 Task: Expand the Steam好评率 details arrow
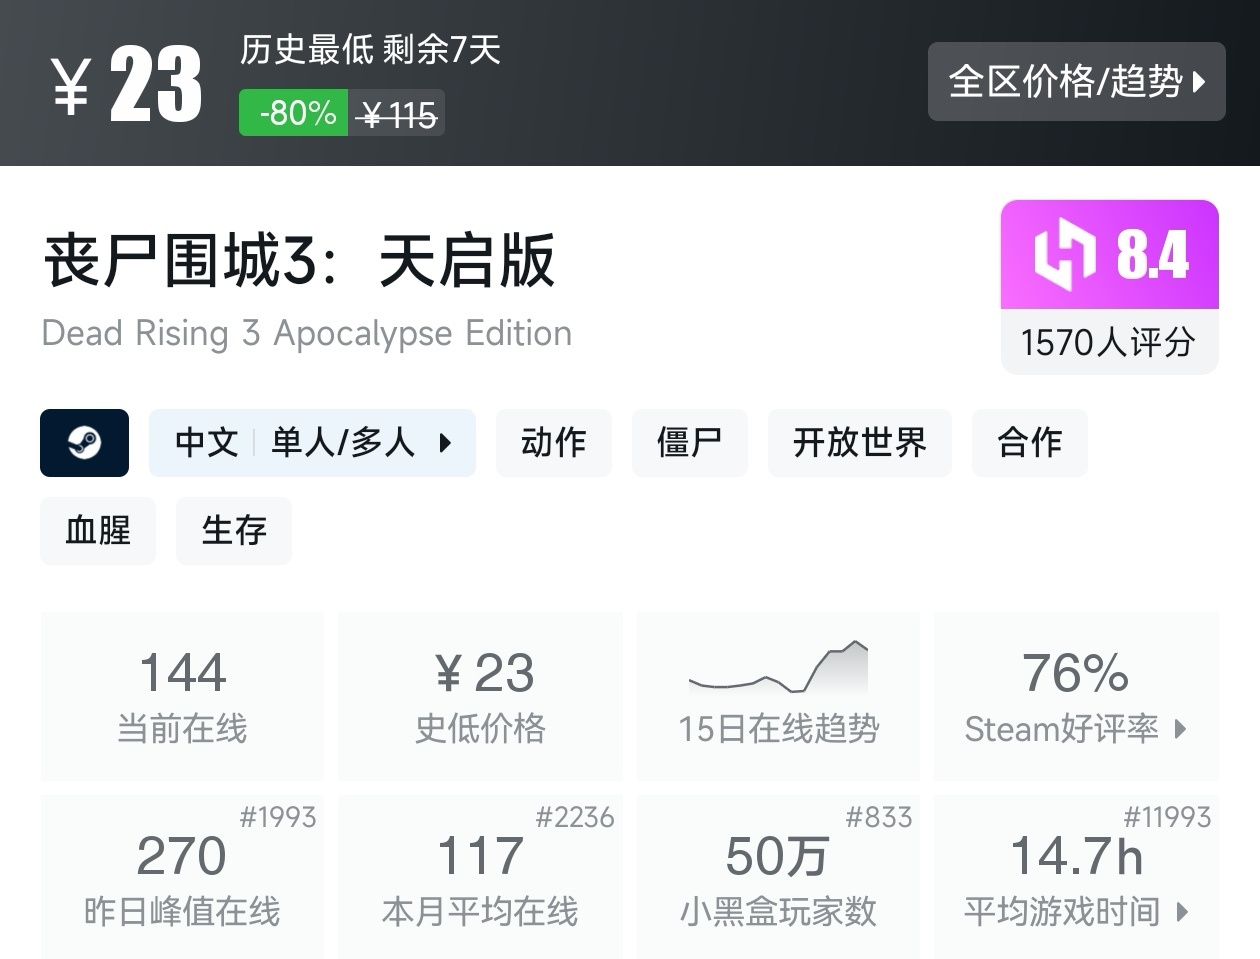pyautogui.click(x=1181, y=728)
